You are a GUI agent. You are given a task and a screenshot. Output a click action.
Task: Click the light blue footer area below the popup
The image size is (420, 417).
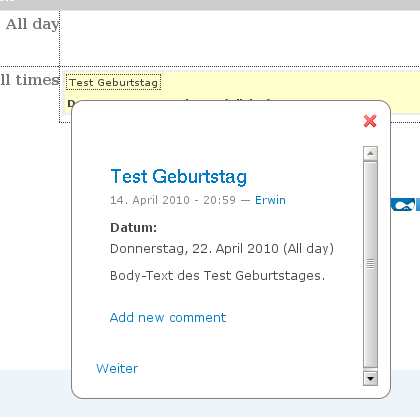pos(35,393)
